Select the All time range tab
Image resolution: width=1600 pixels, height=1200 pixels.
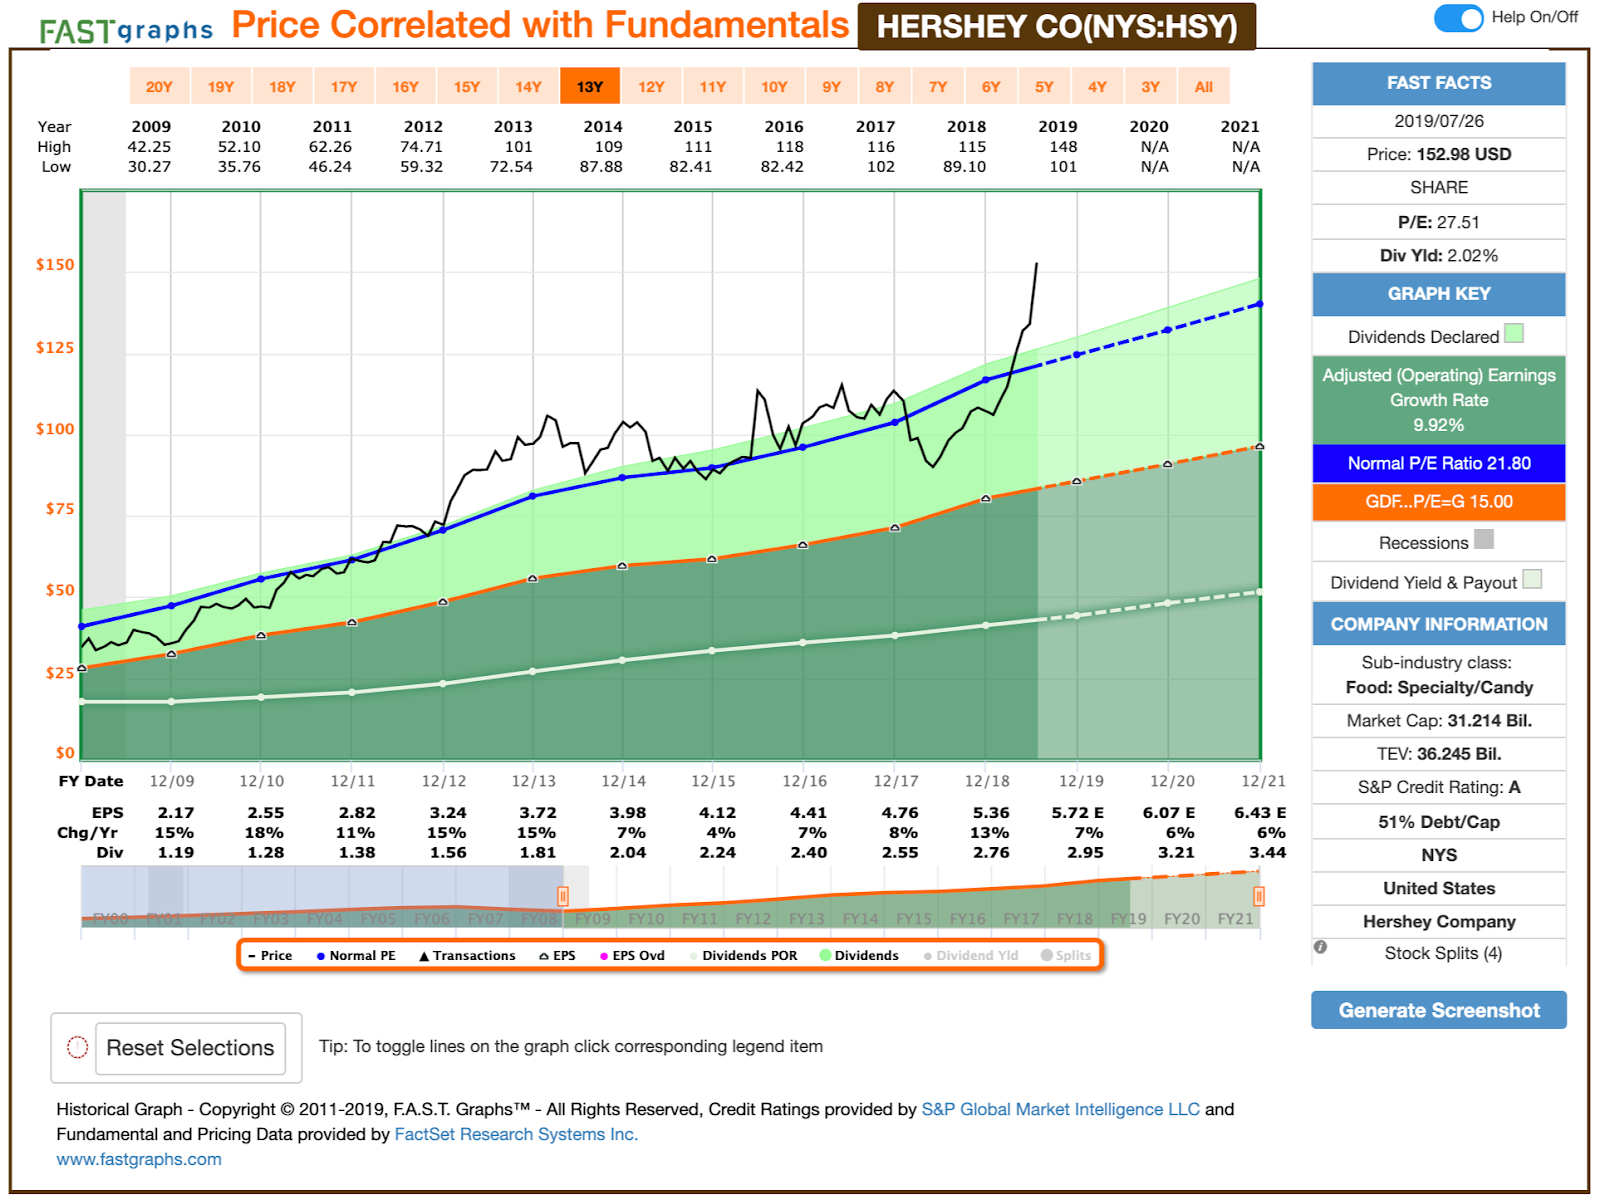pyautogui.click(x=1204, y=86)
